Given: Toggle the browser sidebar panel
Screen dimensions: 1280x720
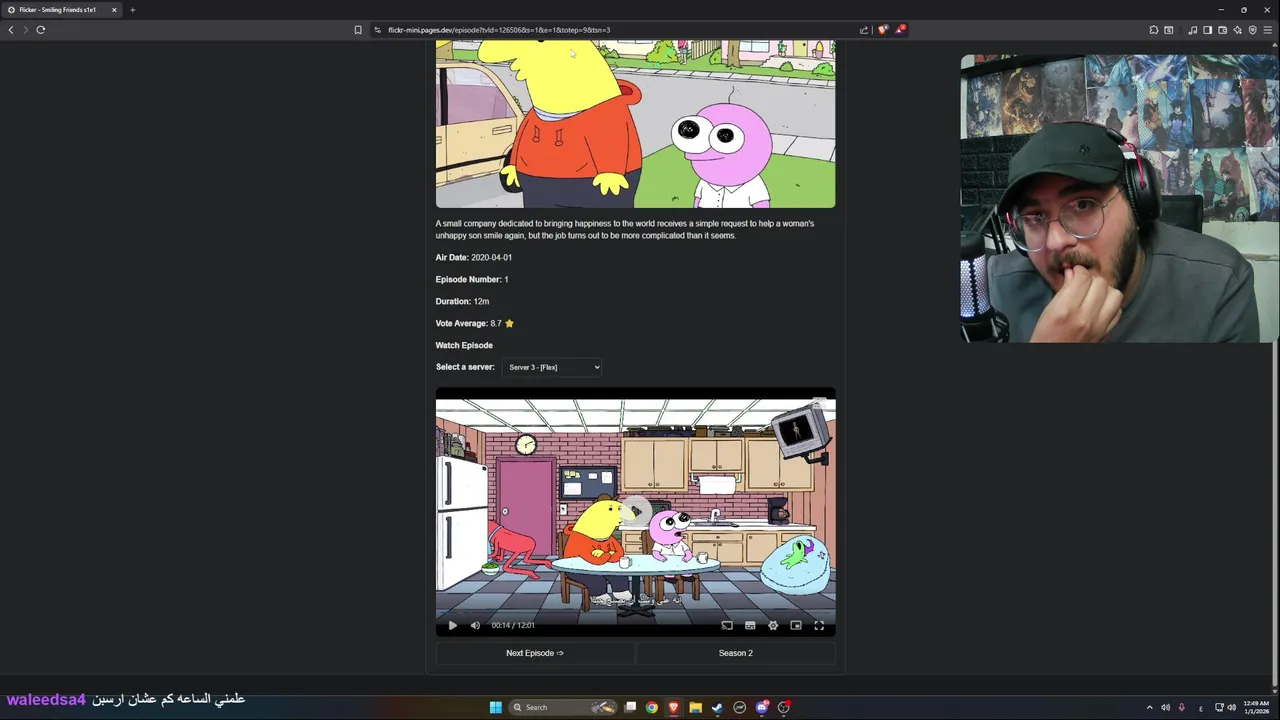Looking at the screenshot, I should tap(1207, 30).
